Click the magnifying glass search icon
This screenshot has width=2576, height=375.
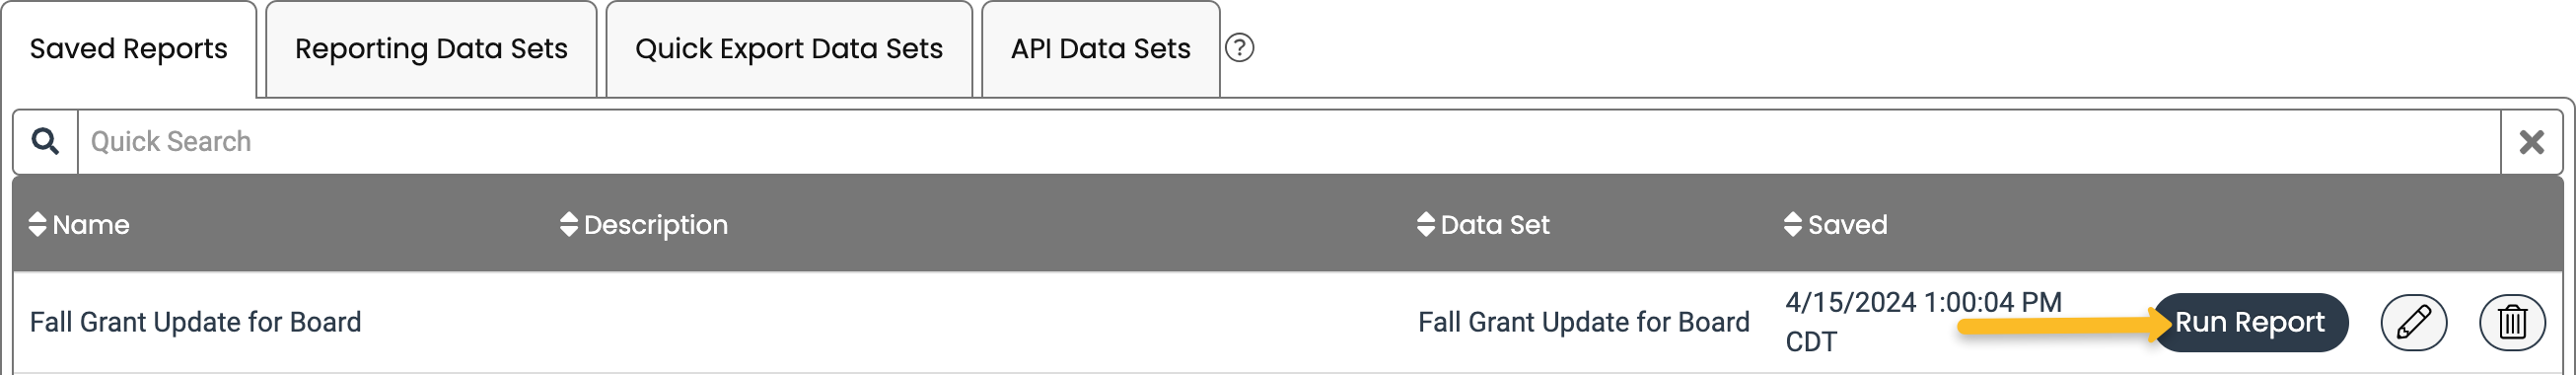45,142
